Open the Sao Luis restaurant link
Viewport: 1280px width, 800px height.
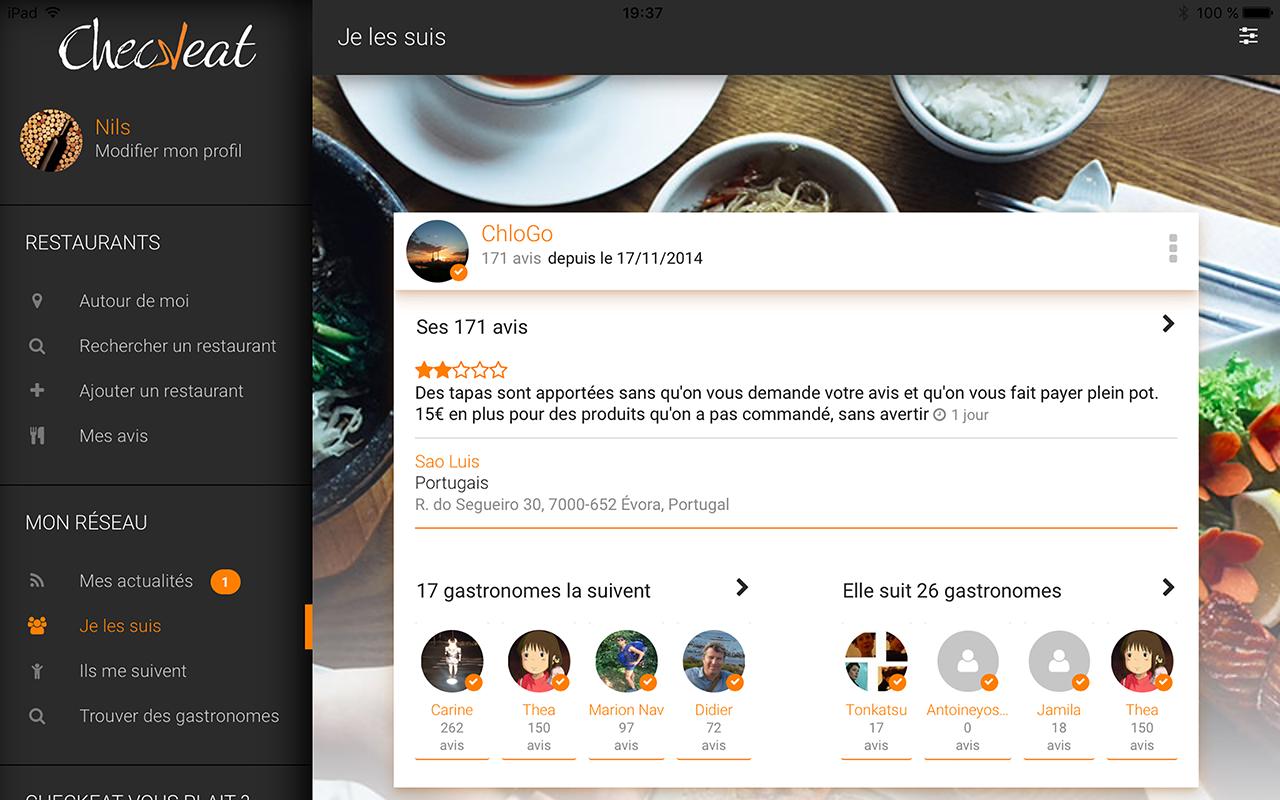click(x=447, y=462)
